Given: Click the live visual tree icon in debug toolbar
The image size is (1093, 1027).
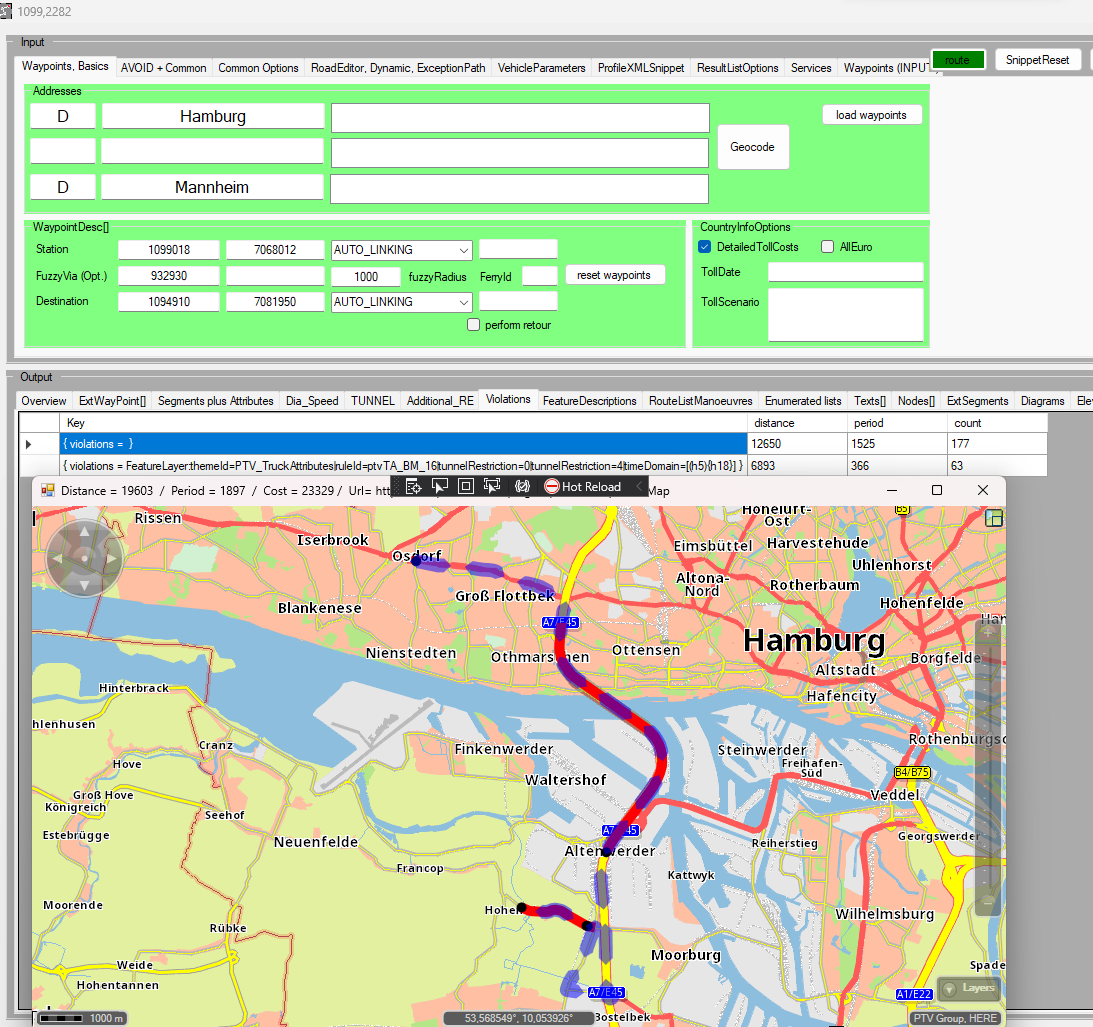Looking at the screenshot, I should 413,486.
